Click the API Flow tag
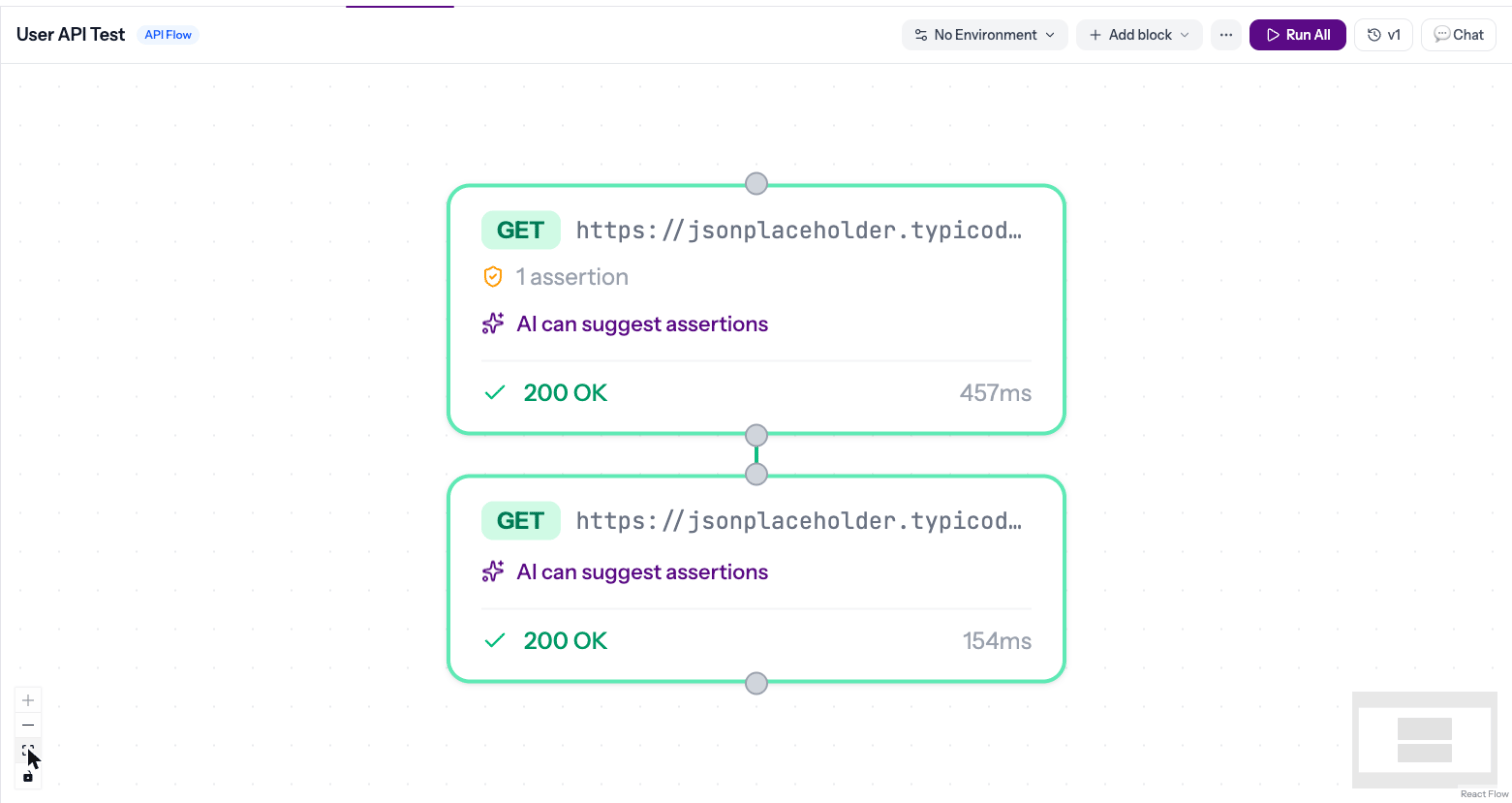 pyautogui.click(x=168, y=35)
